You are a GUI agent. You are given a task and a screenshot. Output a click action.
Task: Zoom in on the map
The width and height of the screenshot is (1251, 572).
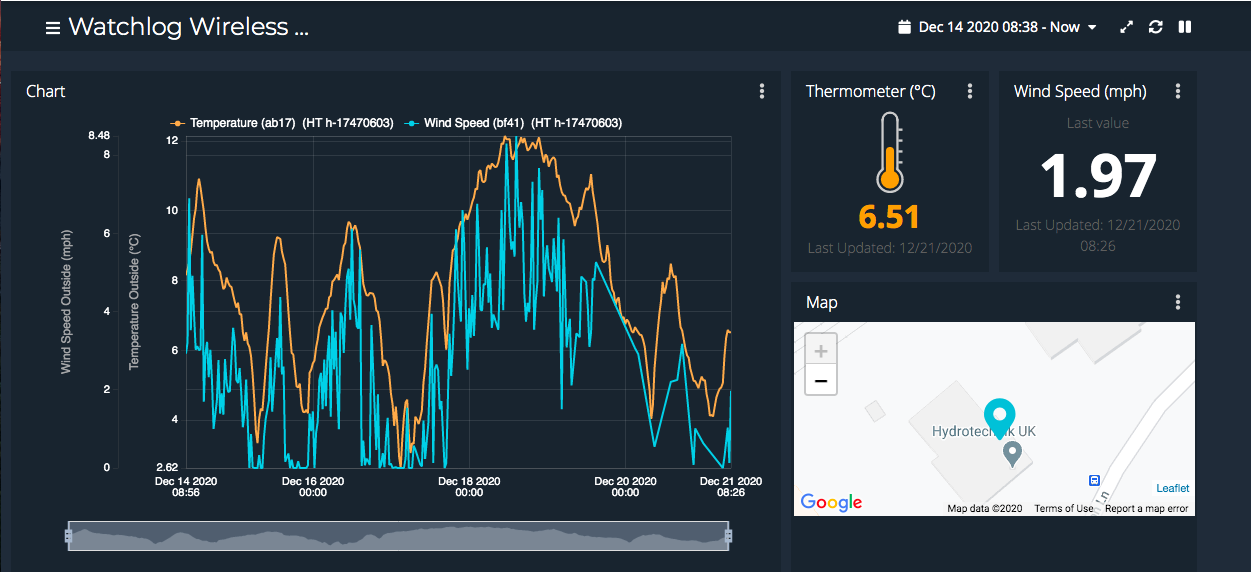click(821, 351)
